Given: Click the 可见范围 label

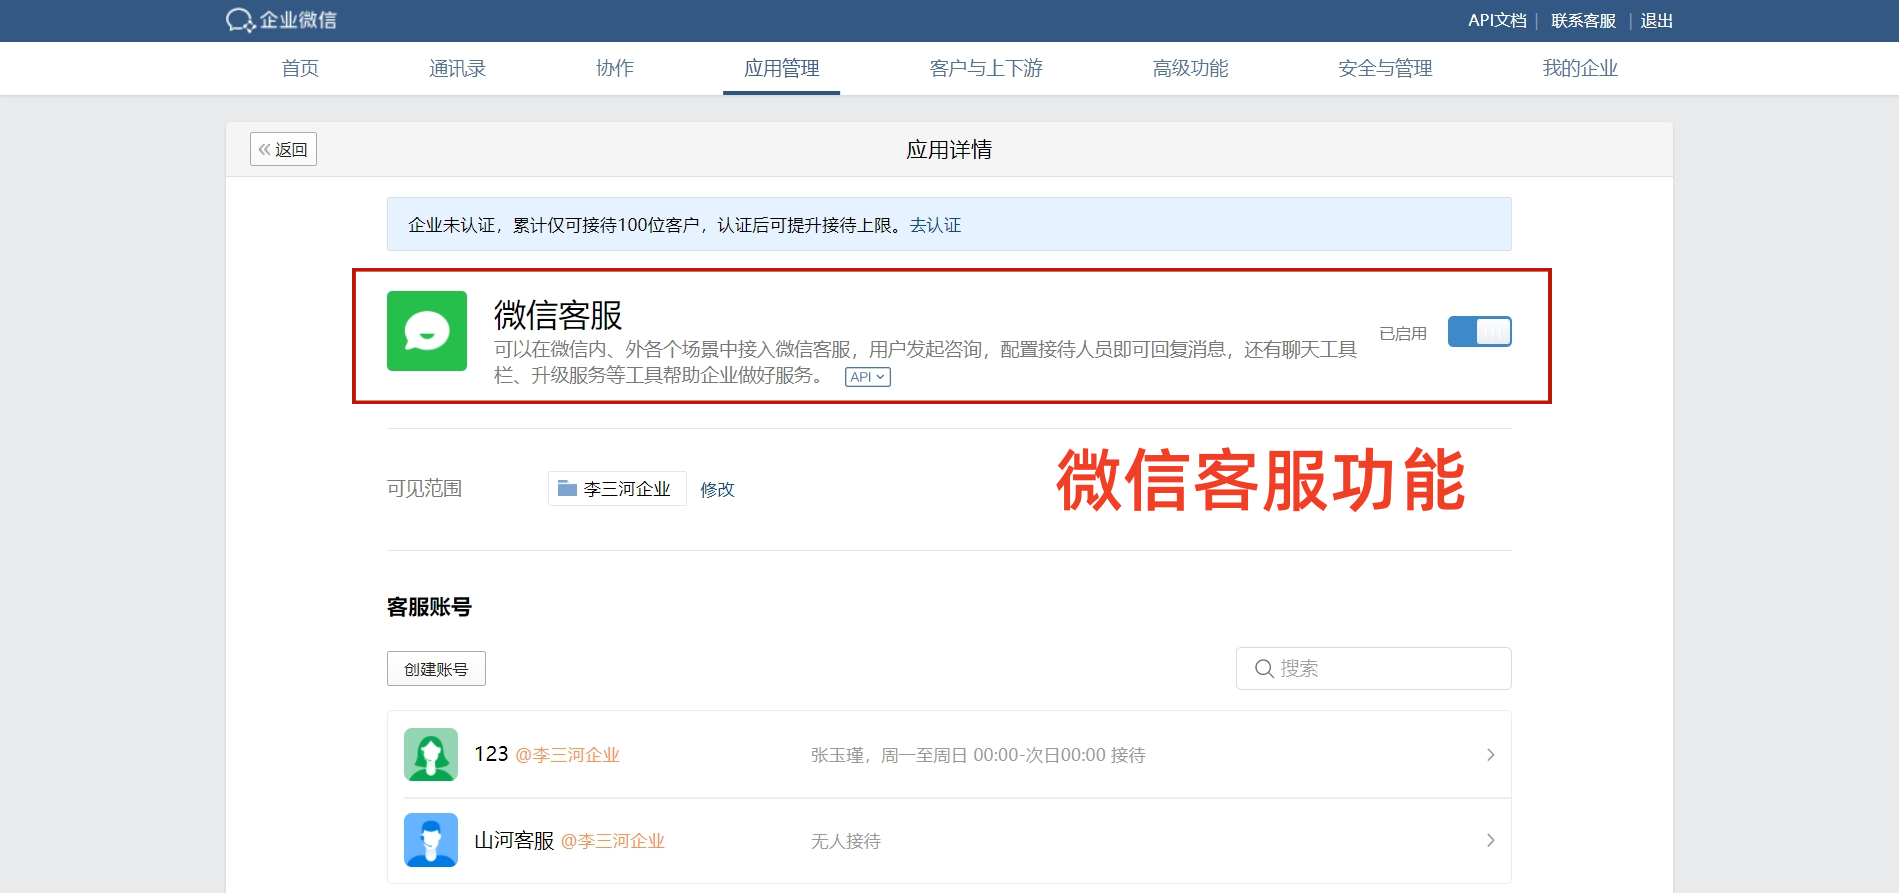Looking at the screenshot, I should tap(424, 488).
